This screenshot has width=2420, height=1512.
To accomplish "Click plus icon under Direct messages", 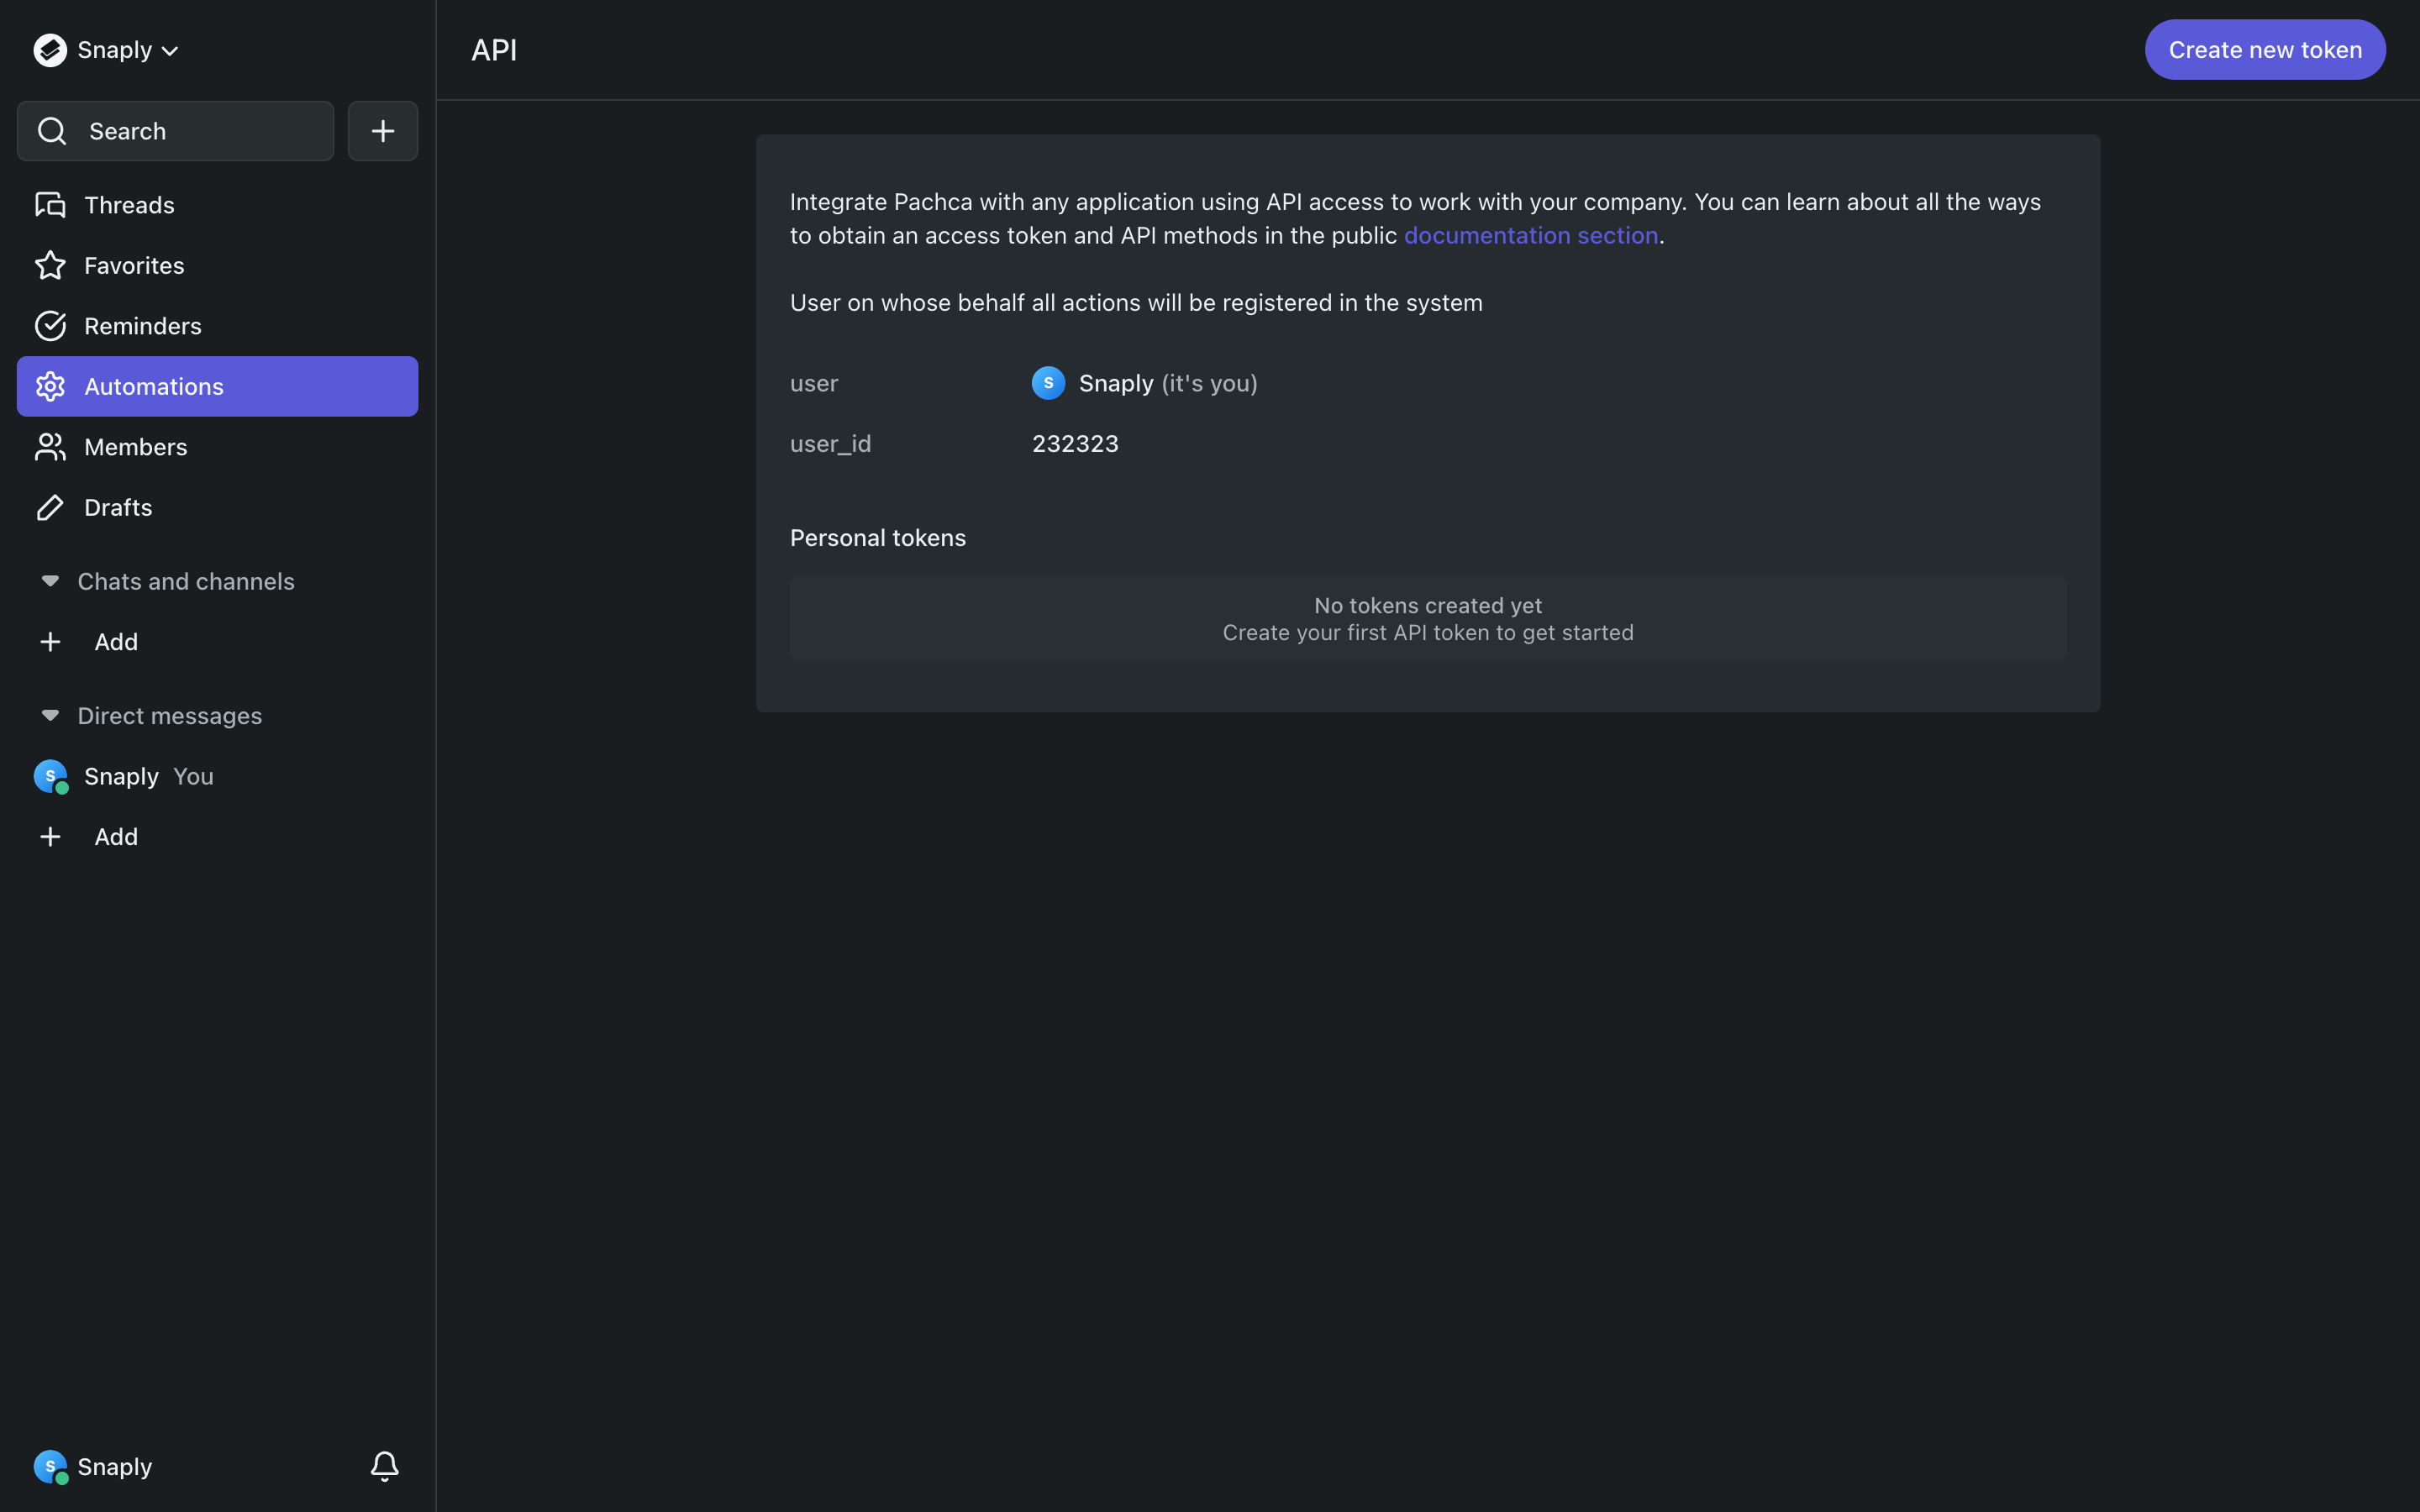I will point(50,837).
